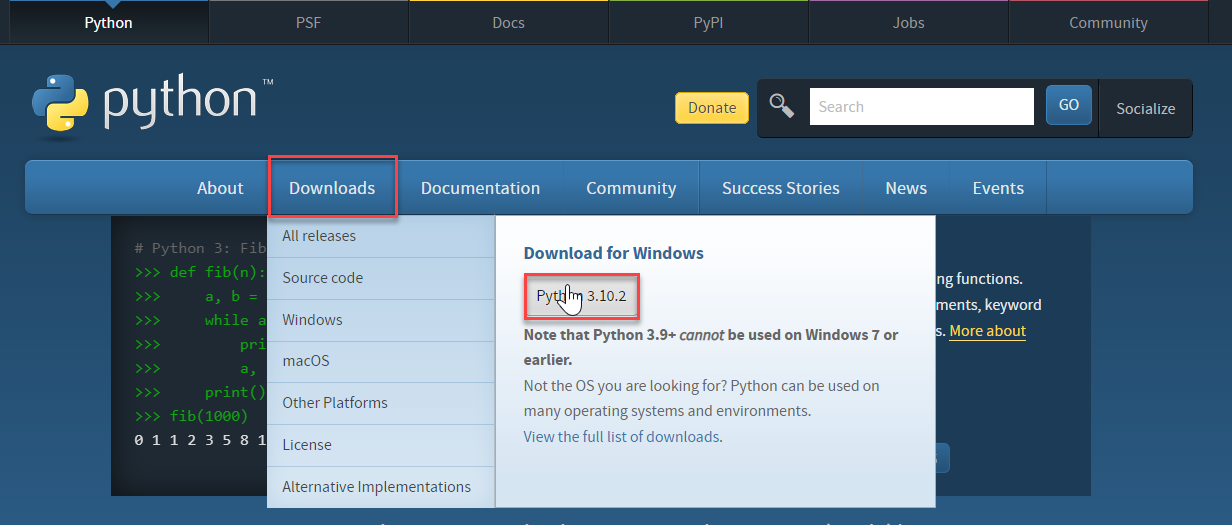Open the Success Stories menu

781,188
